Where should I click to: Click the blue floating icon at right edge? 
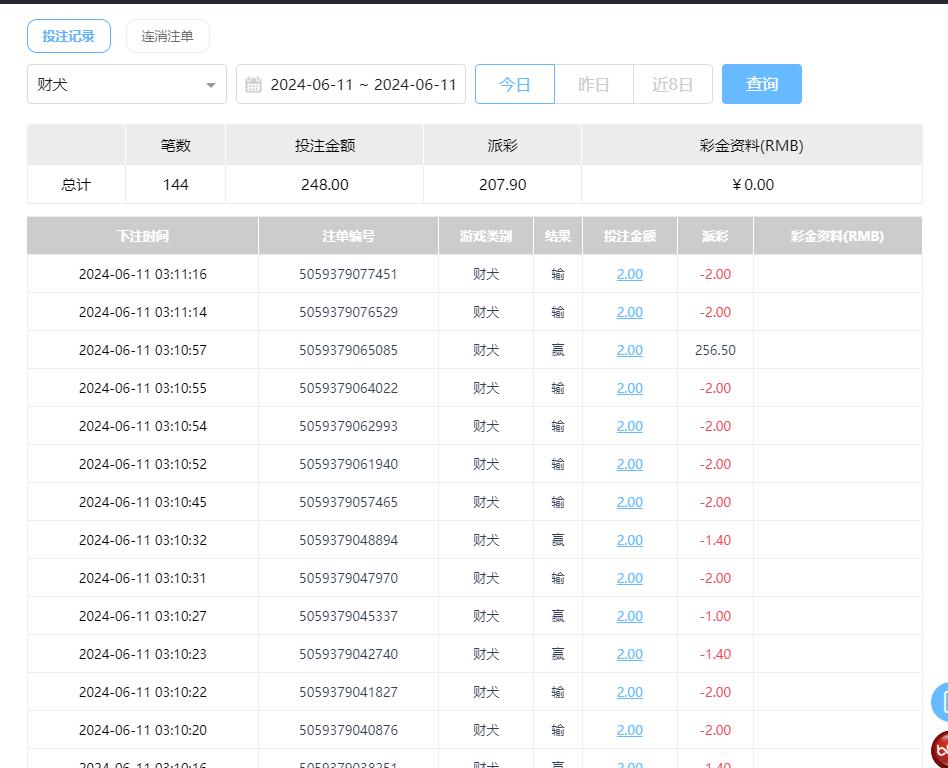tap(941, 702)
